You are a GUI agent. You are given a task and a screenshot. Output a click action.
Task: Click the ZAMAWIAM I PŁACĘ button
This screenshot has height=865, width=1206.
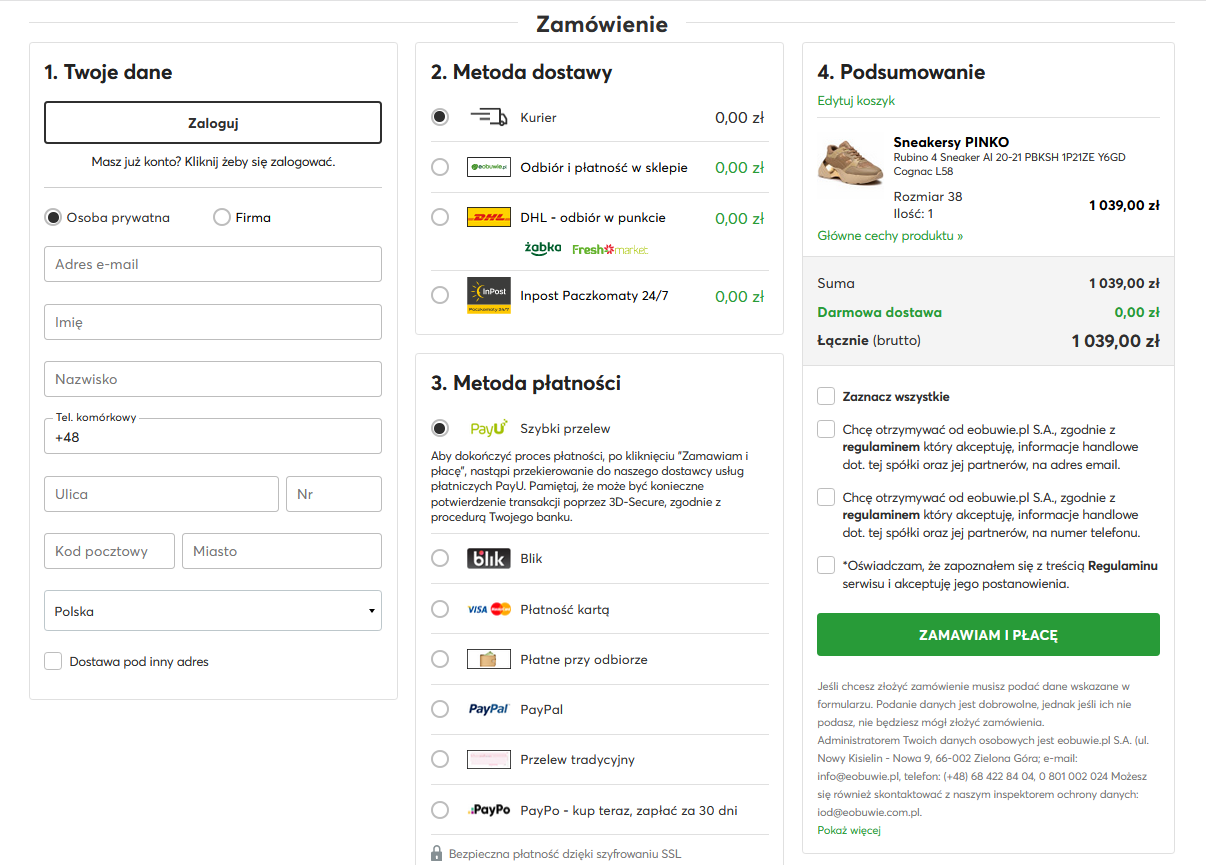pos(988,635)
